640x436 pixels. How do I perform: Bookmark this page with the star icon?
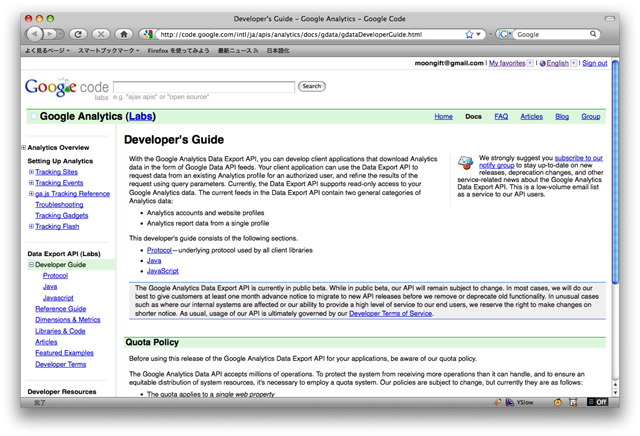[469, 34]
